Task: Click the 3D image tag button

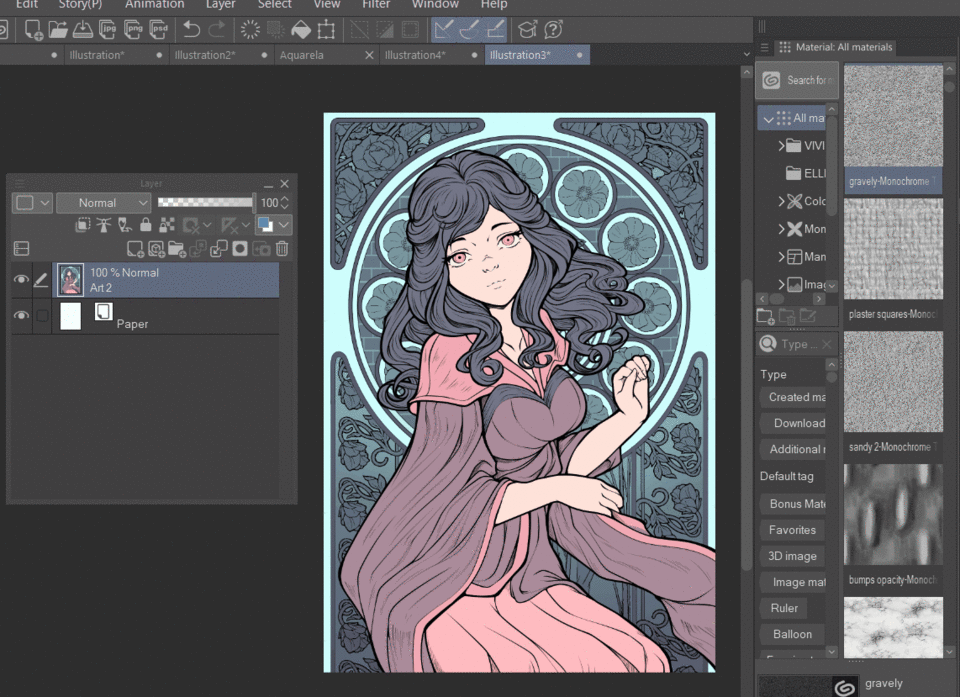Action: (x=792, y=556)
